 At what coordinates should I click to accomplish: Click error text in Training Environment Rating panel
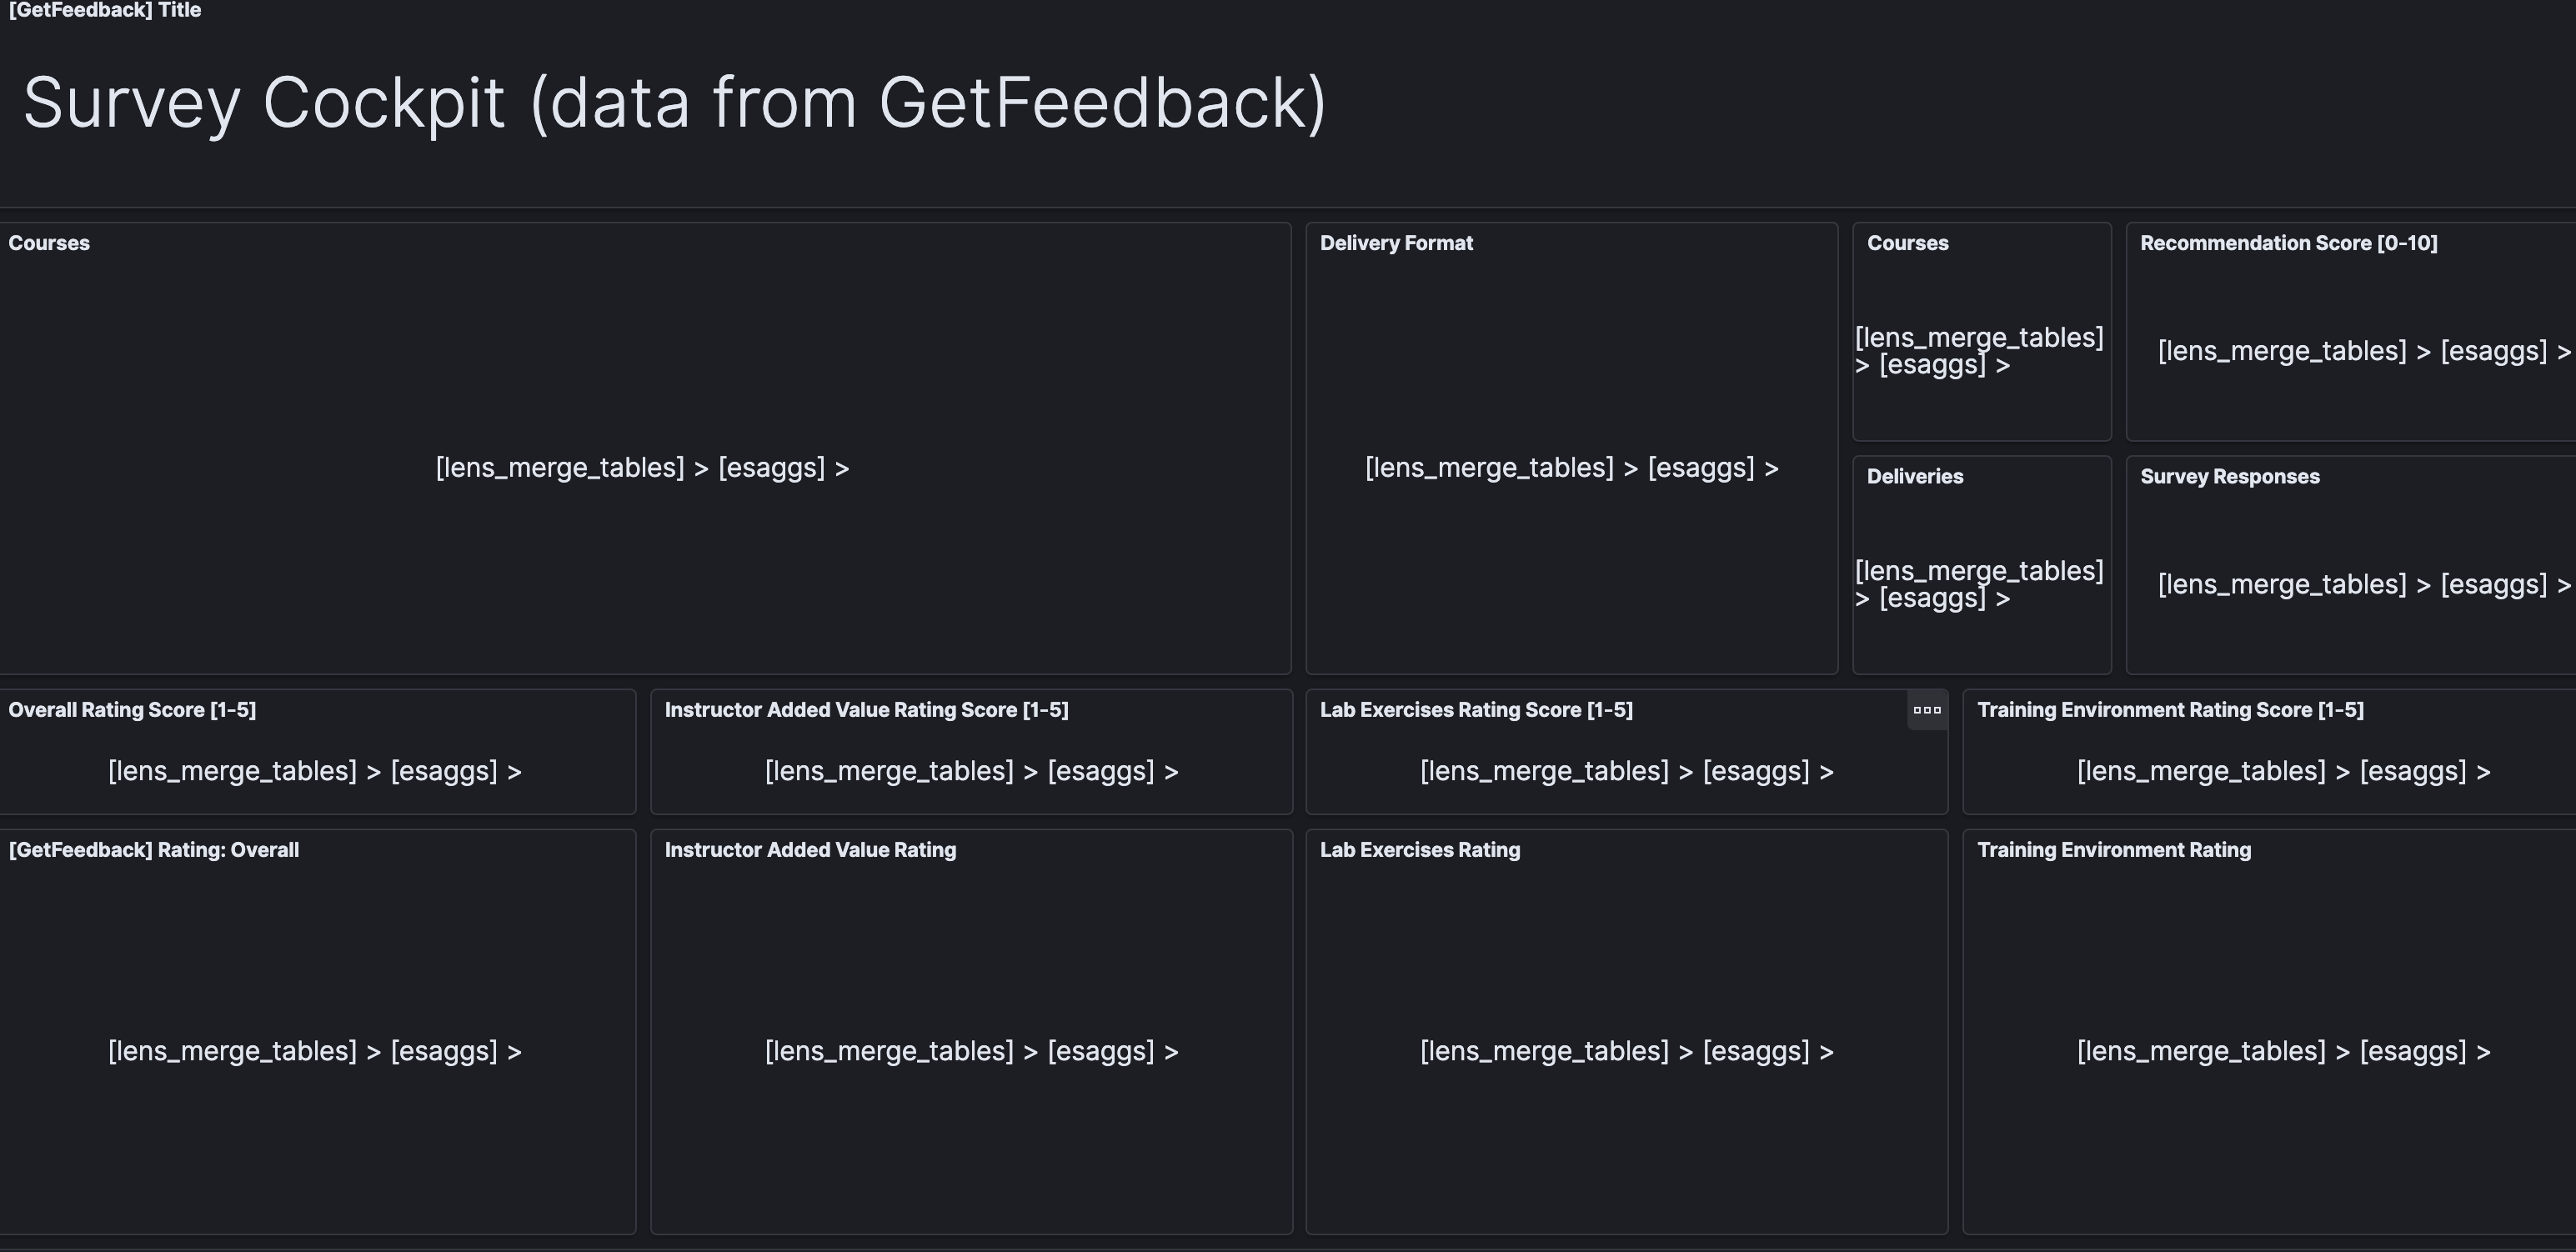point(2283,1051)
